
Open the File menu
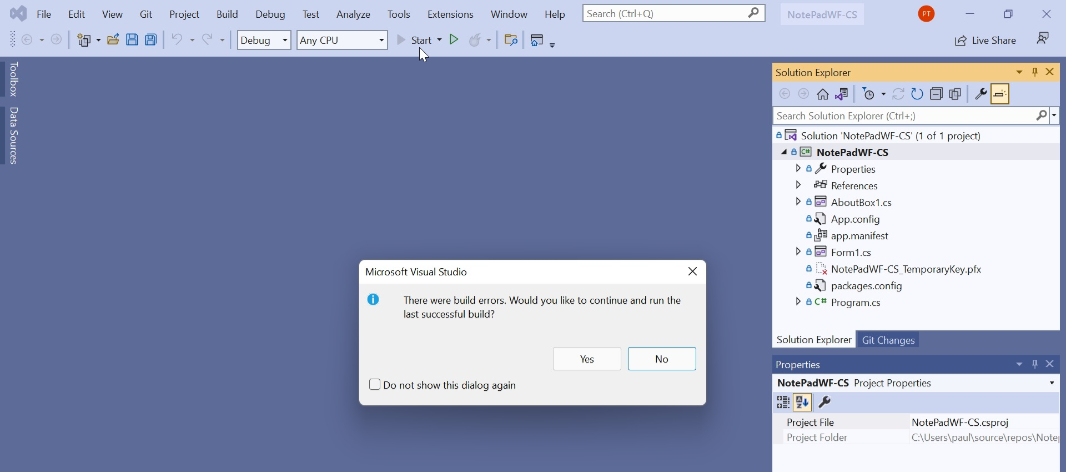44,14
